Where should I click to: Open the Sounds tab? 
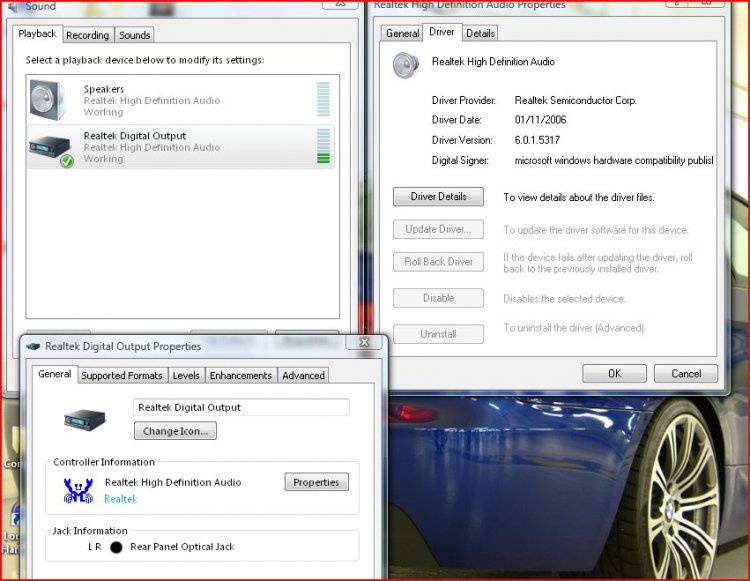pyautogui.click(x=134, y=35)
